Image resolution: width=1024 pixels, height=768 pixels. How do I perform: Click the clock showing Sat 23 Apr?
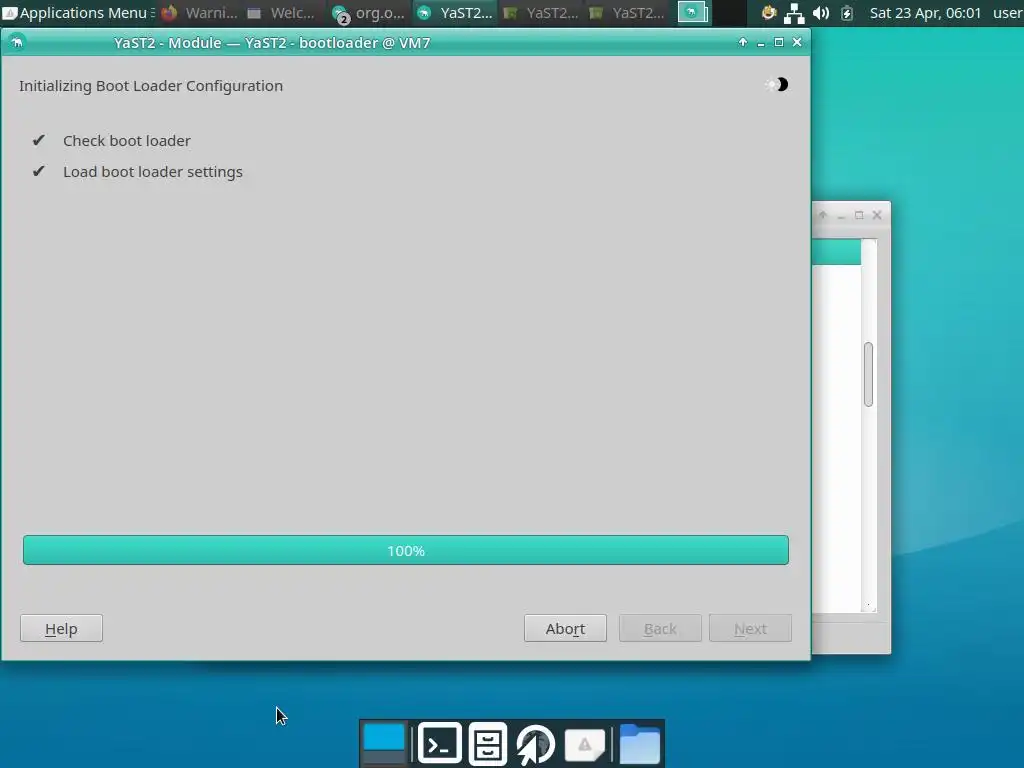(x=925, y=12)
